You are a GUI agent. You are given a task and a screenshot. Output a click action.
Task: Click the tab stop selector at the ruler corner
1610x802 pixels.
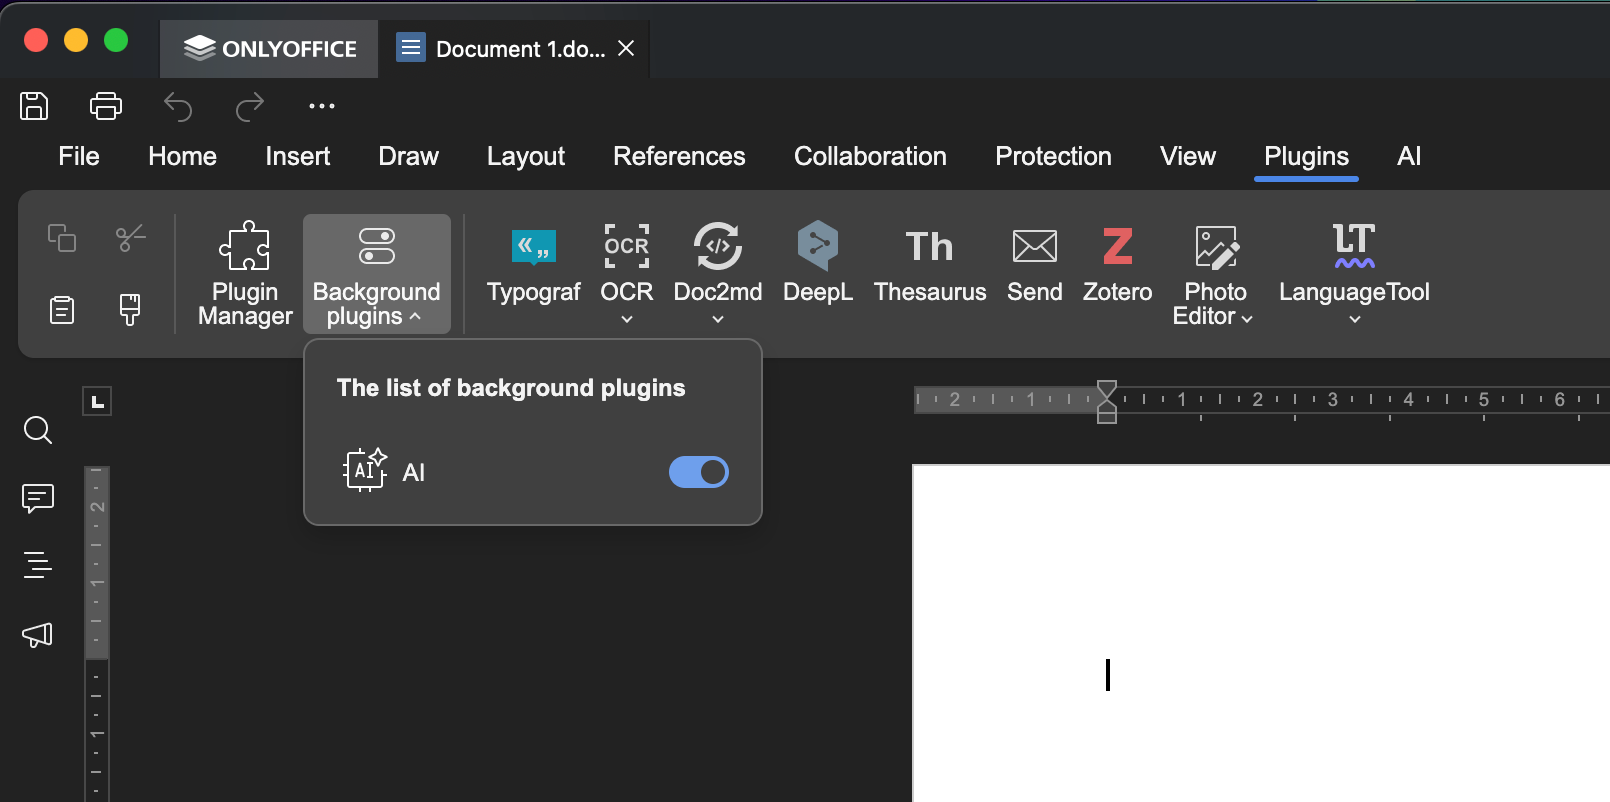97,402
